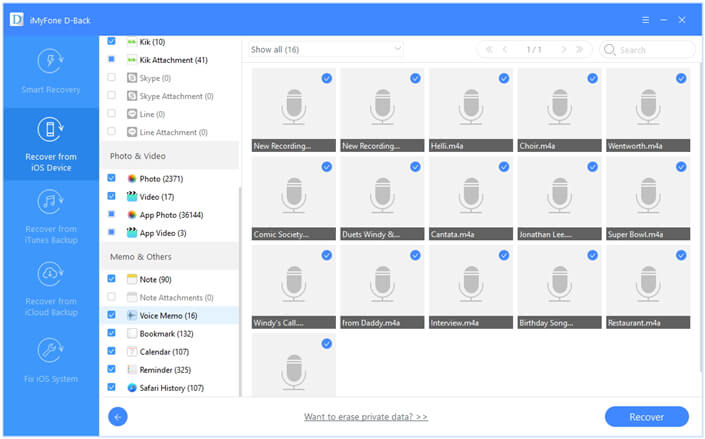705x439 pixels.
Task: Select the Jonathan Lee voice memo thumbnail
Action: coord(559,198)
